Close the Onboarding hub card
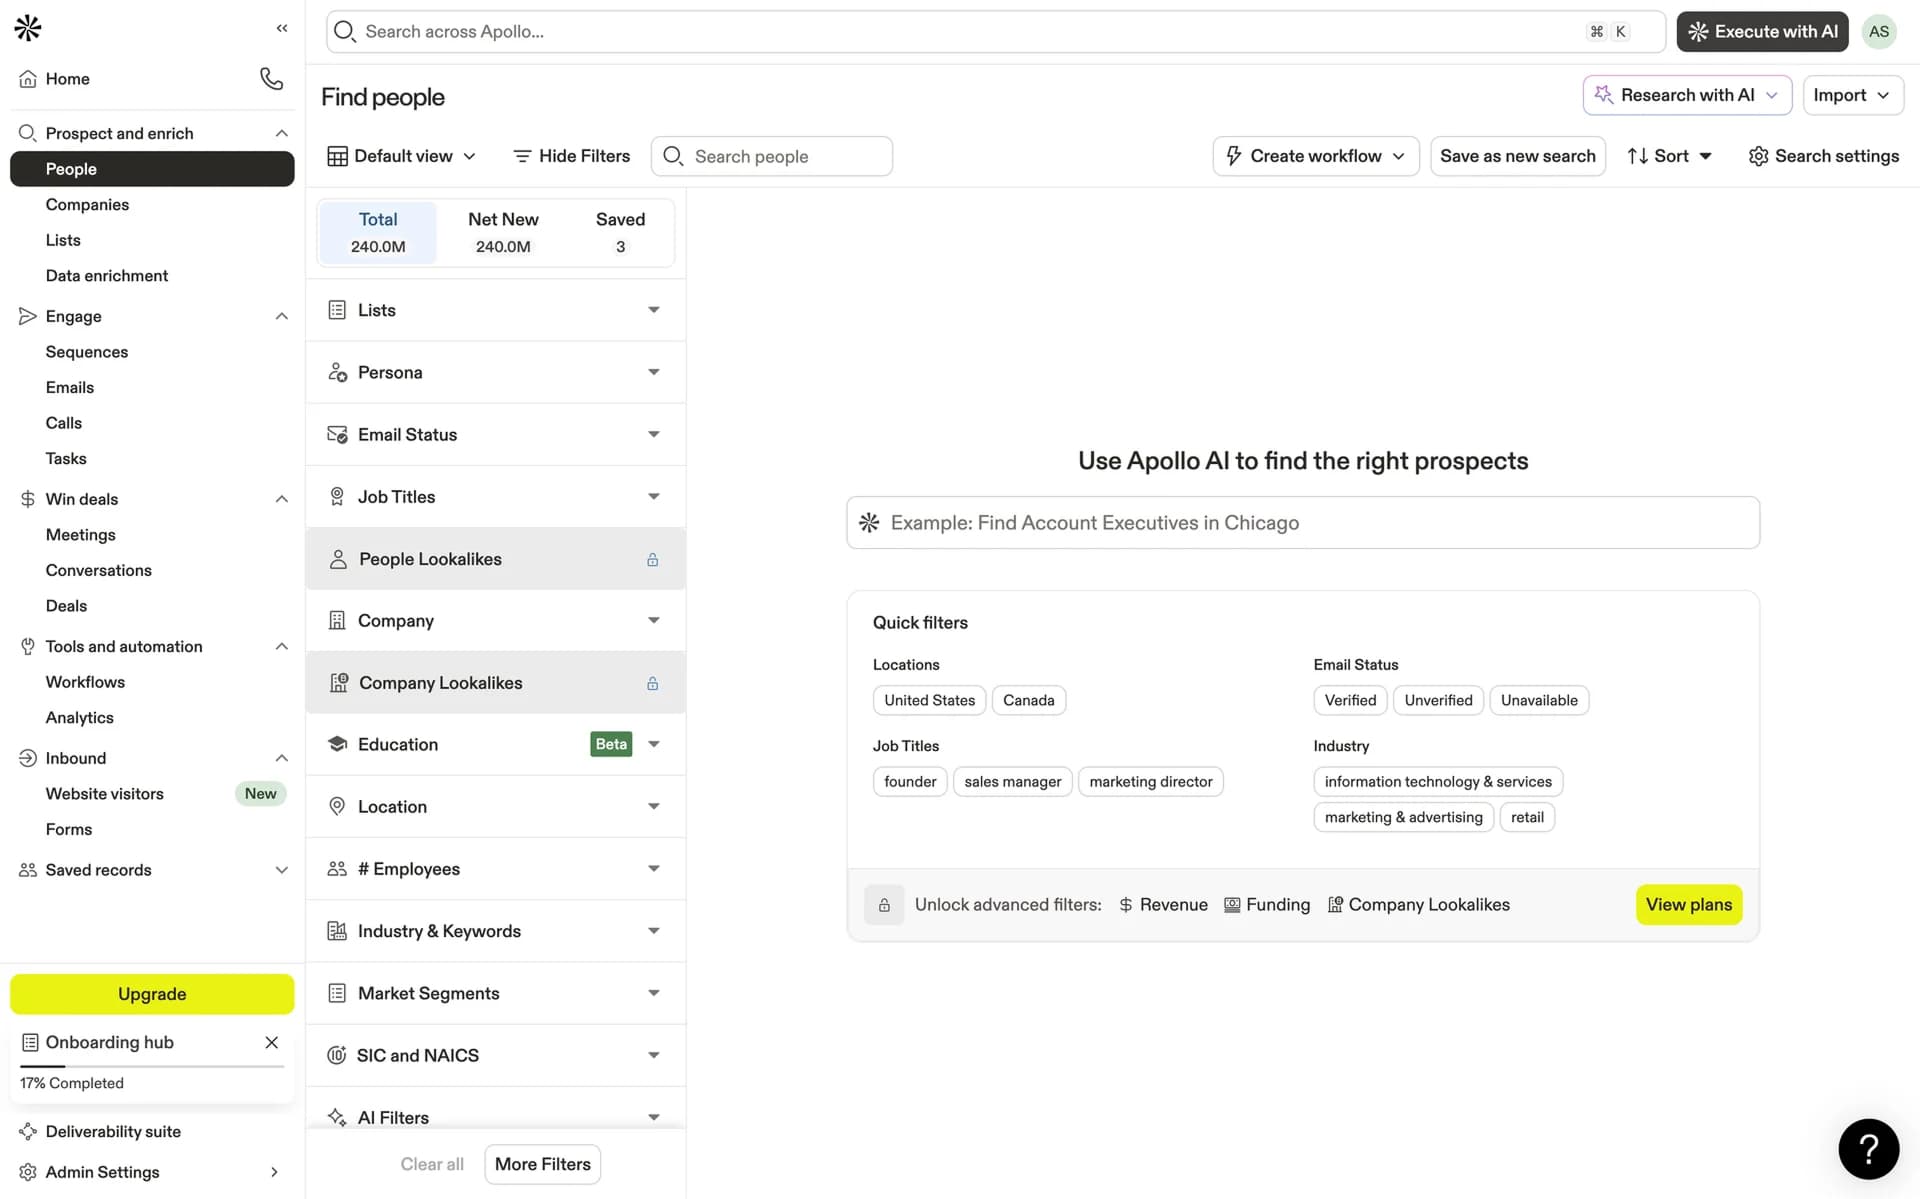Screen dimensions: 1920x1199 pyautogui.click(x=271, y=1042)
